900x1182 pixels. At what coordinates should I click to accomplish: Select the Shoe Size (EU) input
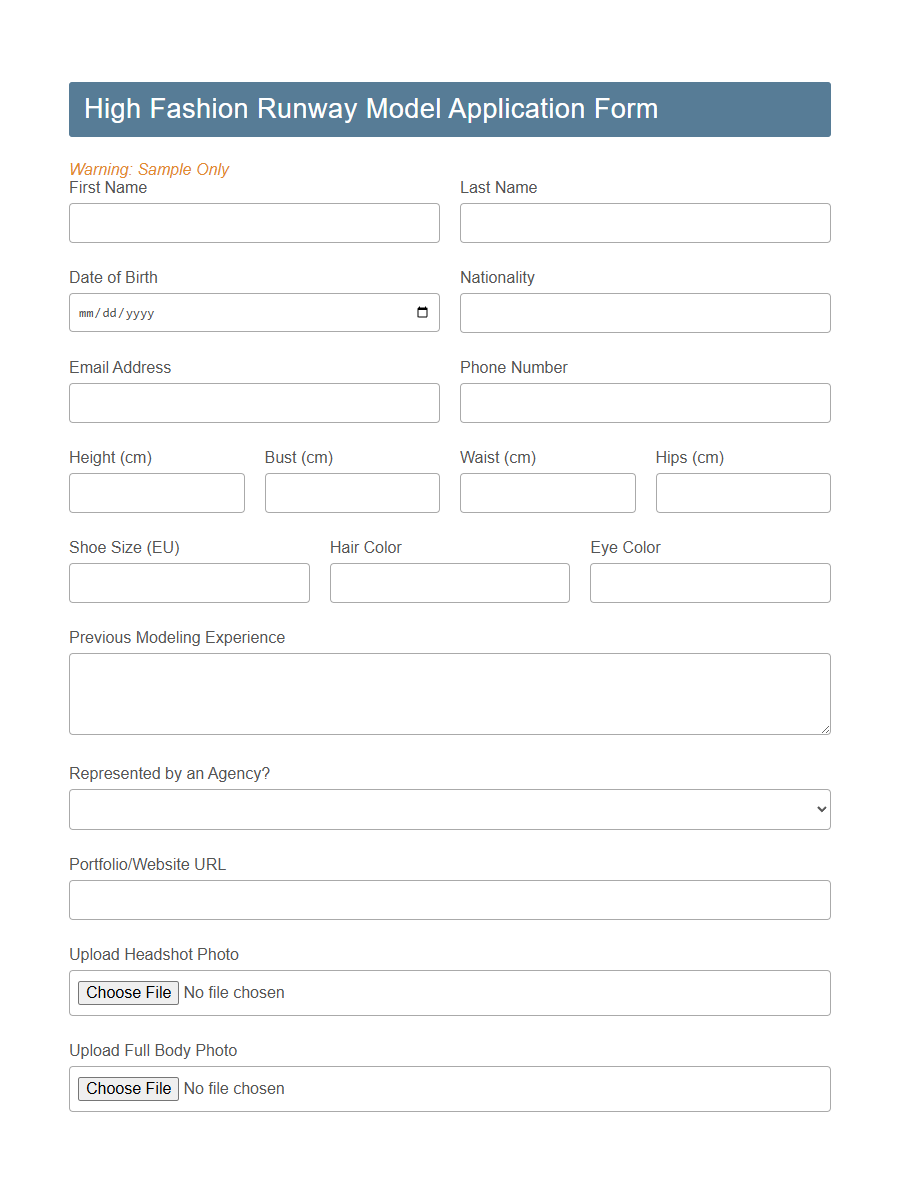189,582
